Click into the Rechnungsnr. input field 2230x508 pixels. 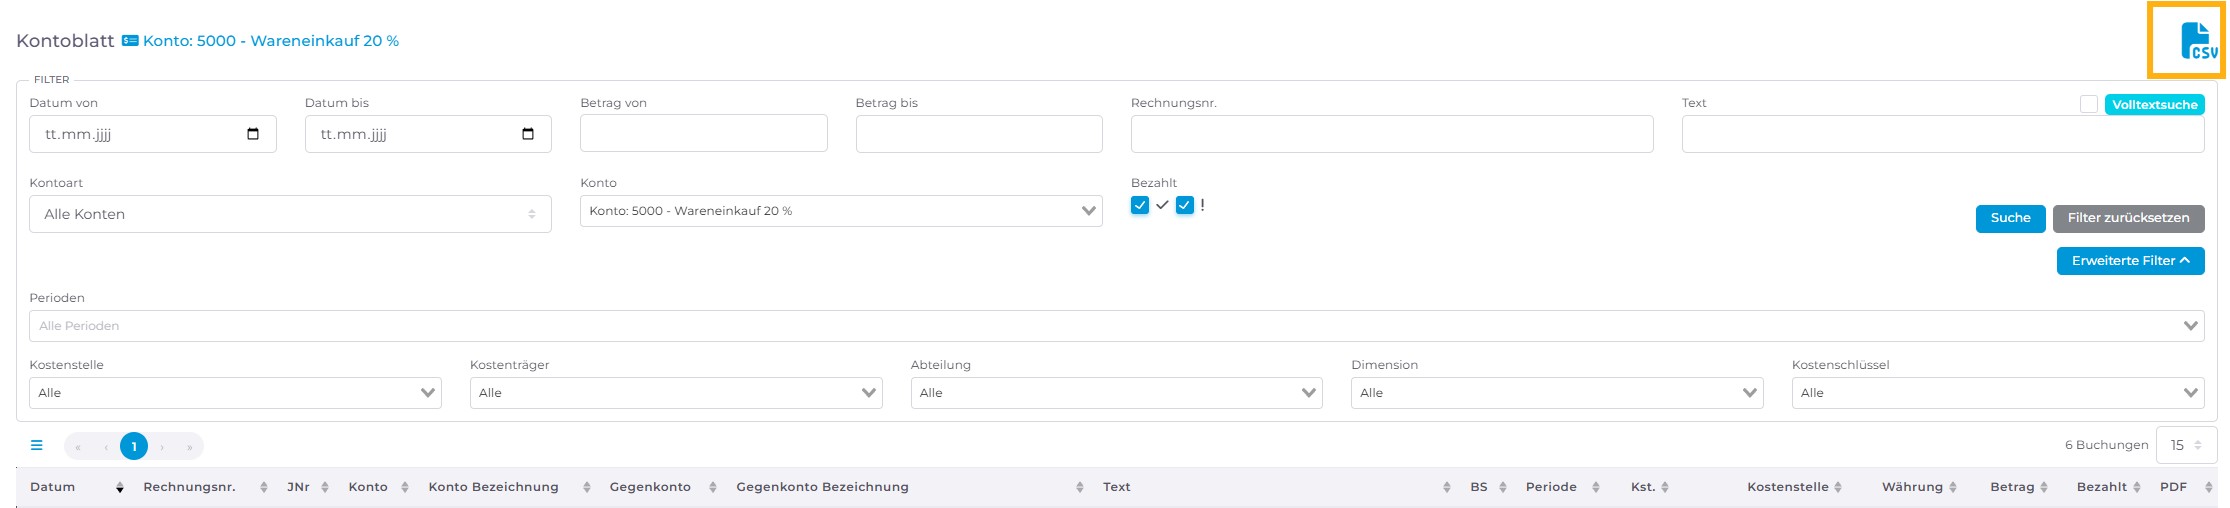(1391, 134)
